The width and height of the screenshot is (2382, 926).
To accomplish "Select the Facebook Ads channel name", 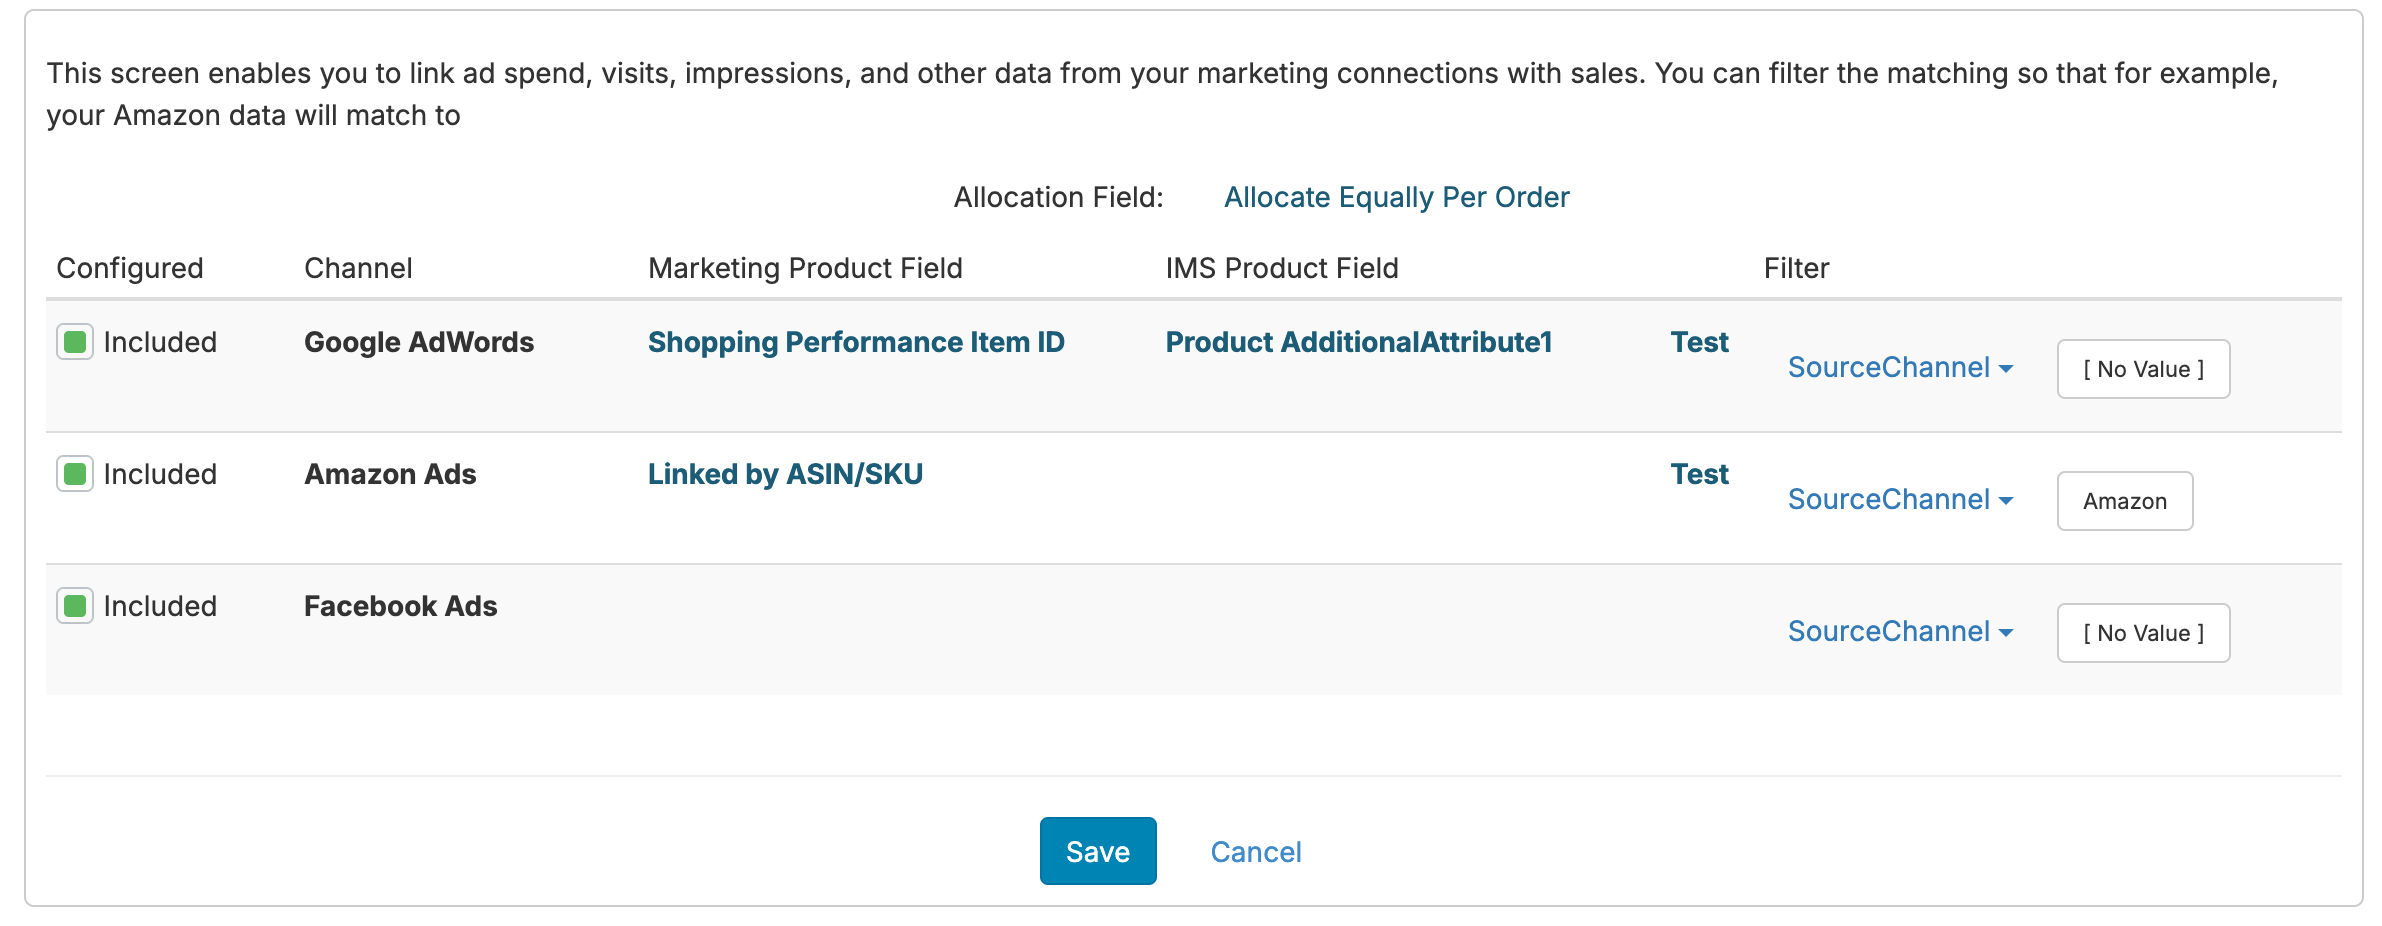I will 400,606.
